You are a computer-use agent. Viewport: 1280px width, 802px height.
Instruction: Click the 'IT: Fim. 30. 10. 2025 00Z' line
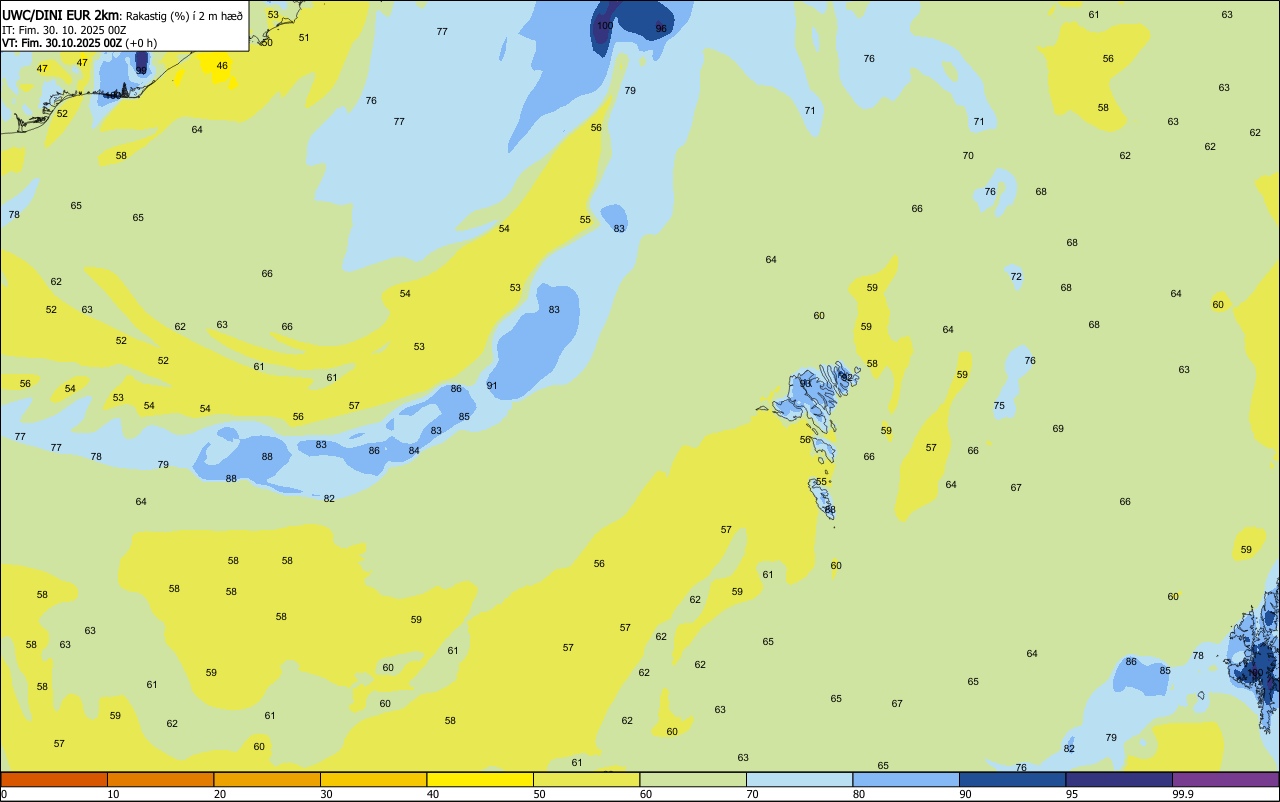(64, 29)
